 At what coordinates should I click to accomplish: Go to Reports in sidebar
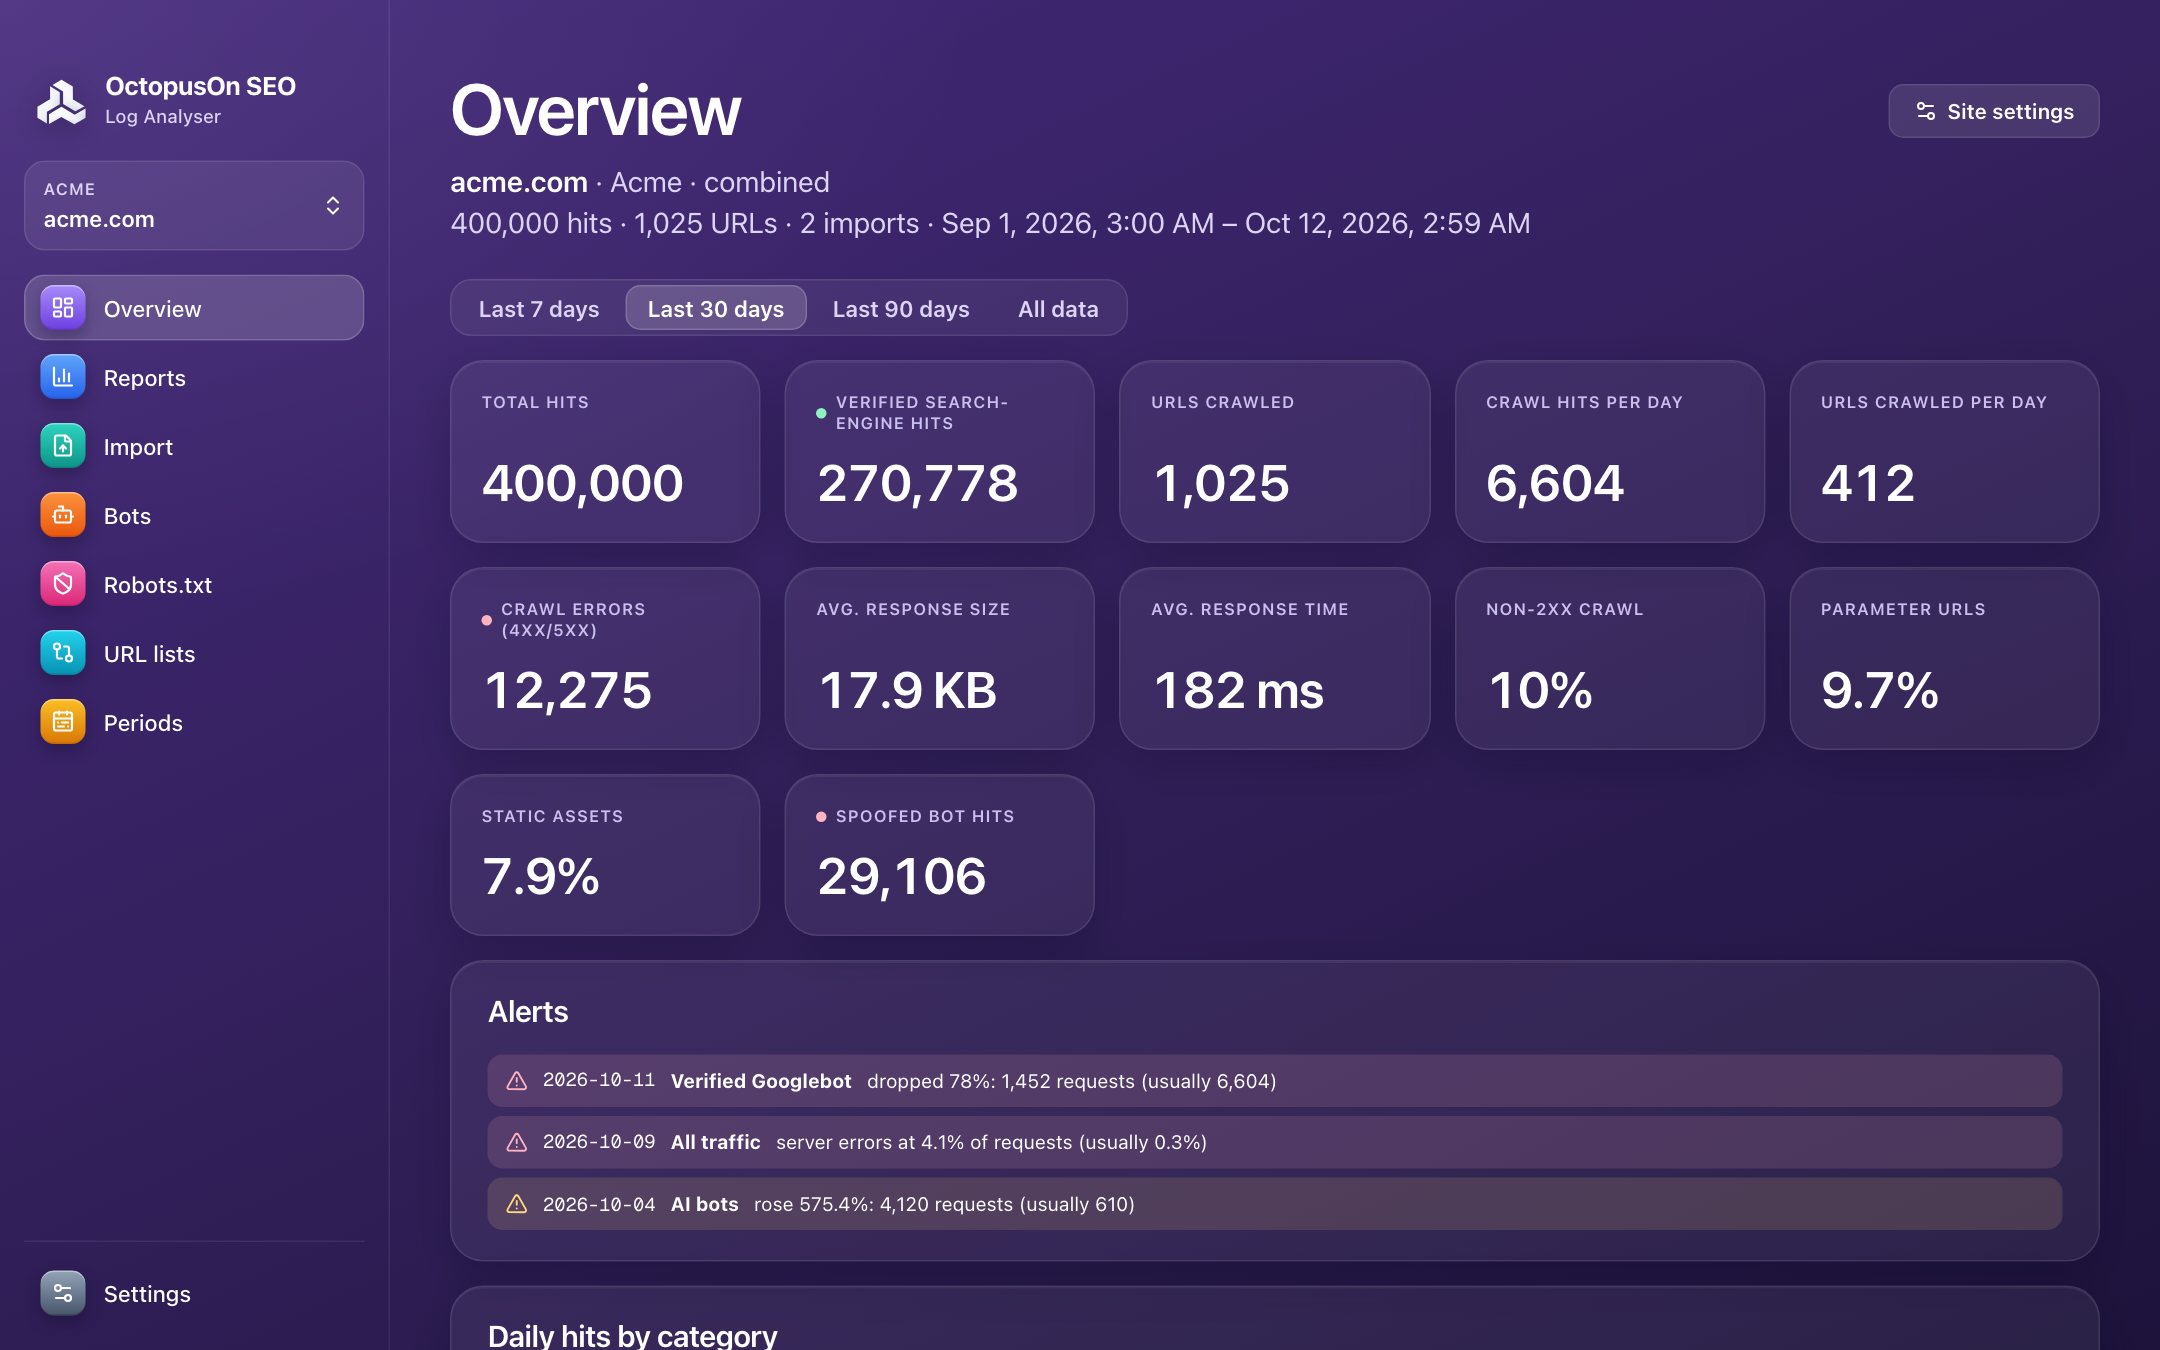point(194,377)
